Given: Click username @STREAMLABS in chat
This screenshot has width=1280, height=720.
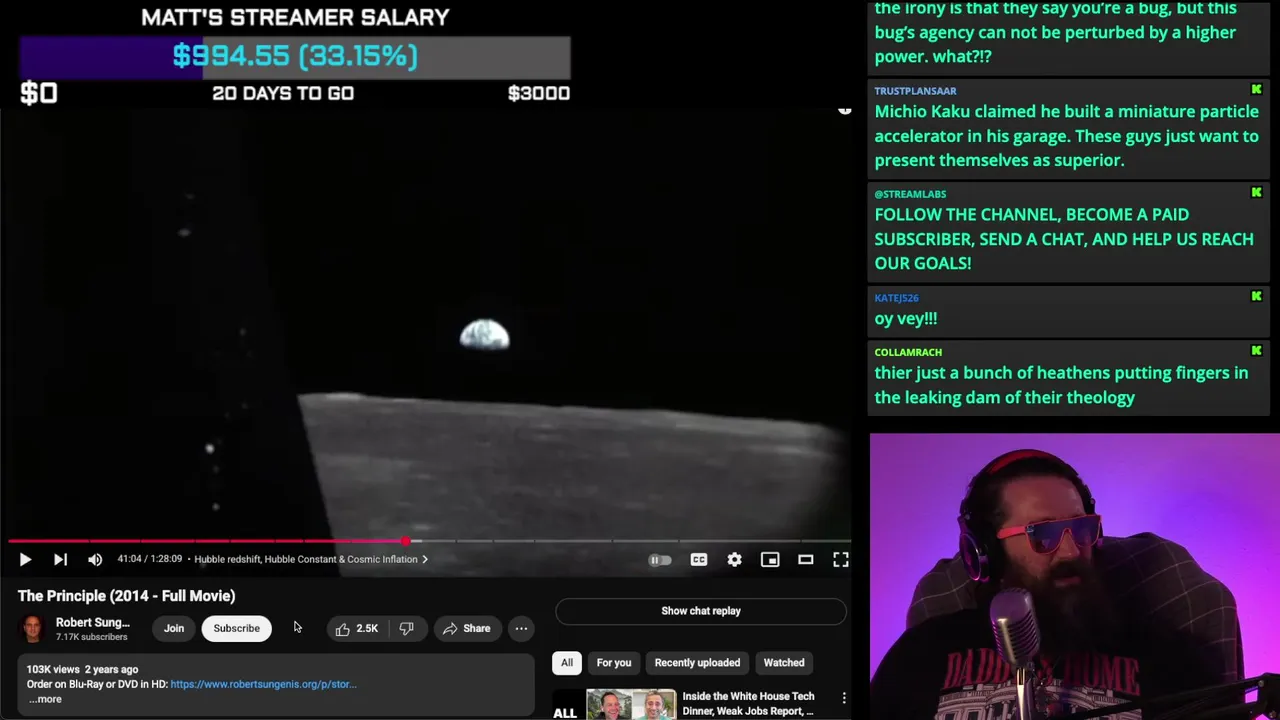Looking at the screenshot, I should [x=910, y=194].
